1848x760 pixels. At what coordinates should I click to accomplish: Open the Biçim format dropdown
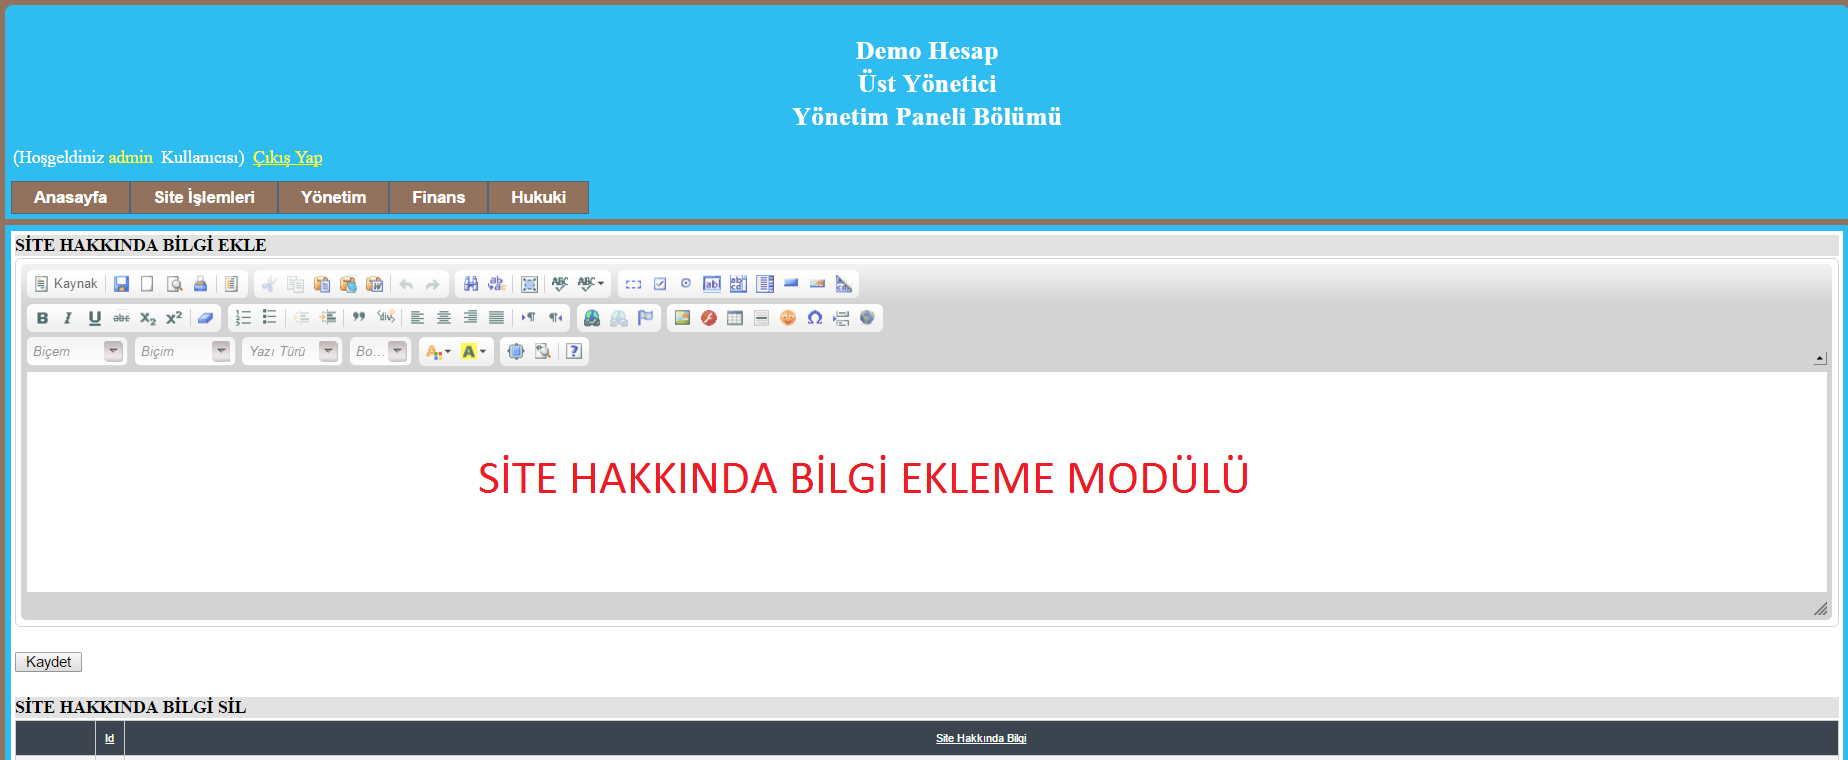click(x=221, y=351)
